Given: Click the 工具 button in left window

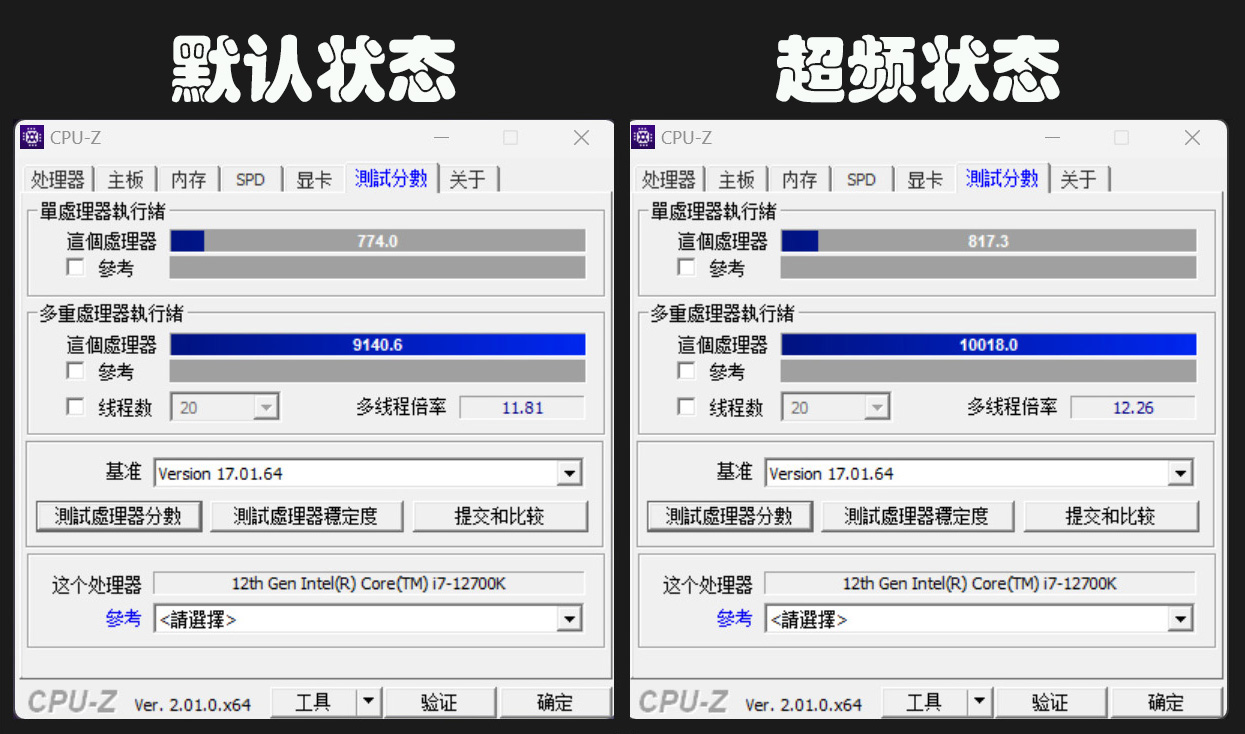Looking at the screenshot, I should (x=314, y=702).
